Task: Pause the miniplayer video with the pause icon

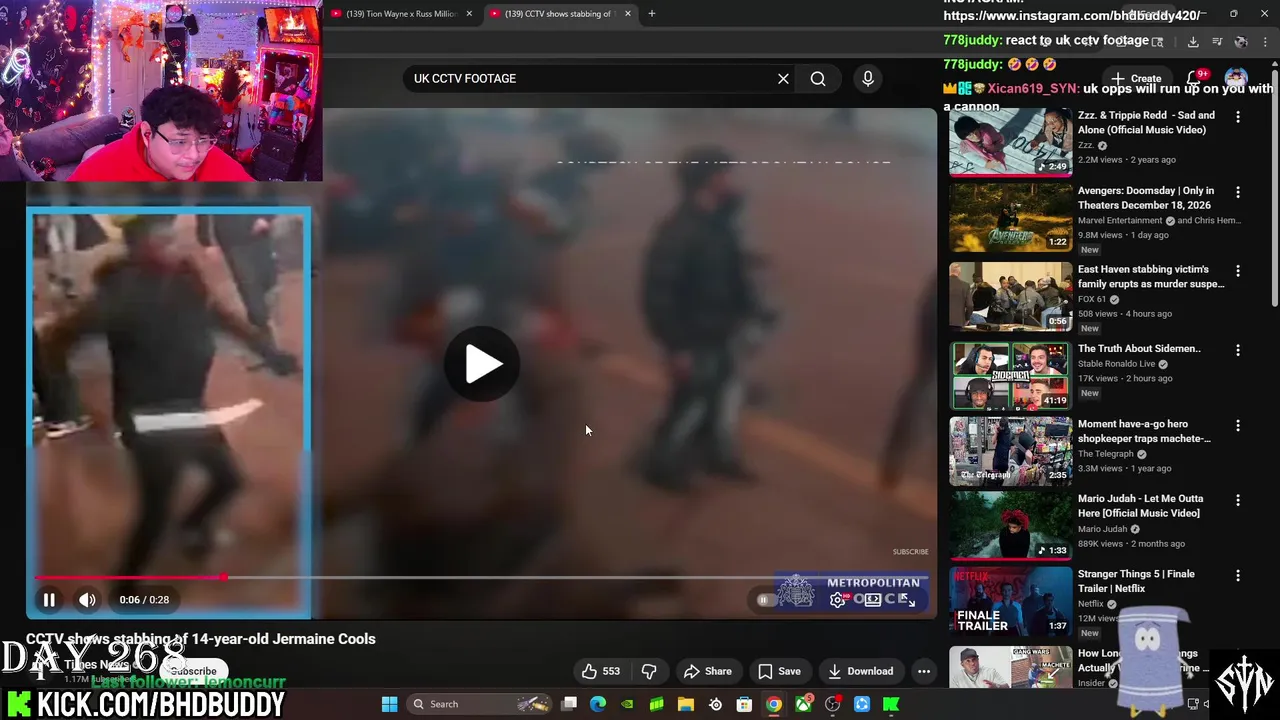Action: click(48, 600)
